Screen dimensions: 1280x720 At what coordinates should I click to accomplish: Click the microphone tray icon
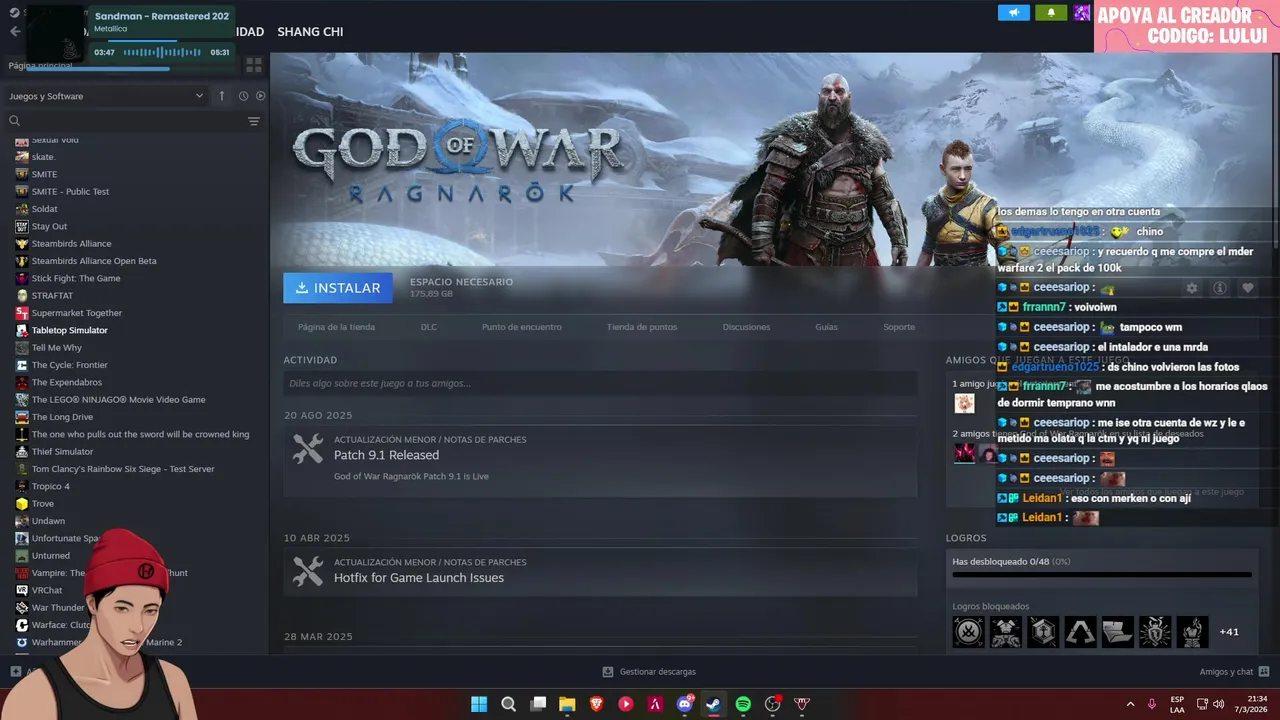(1152, 704)
